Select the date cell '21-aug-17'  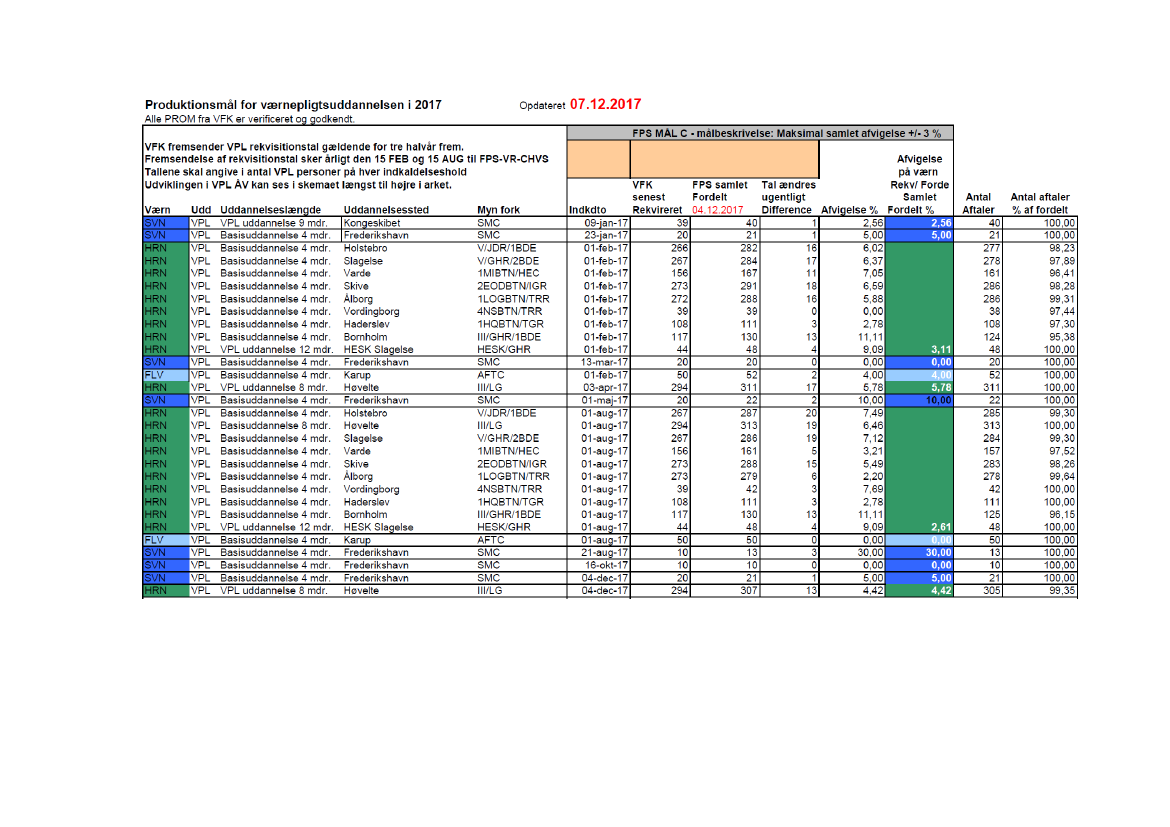605,553
